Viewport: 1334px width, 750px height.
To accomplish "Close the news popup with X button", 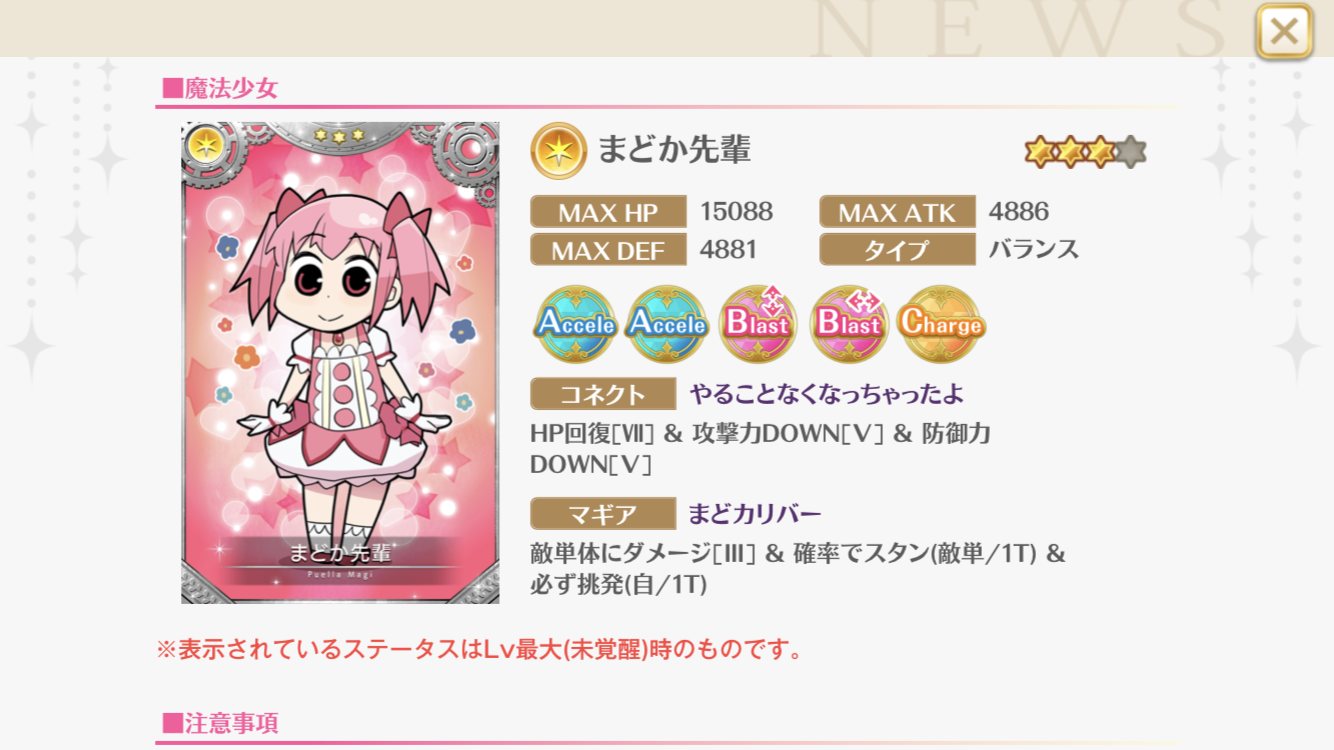I will pos(1284,32).
